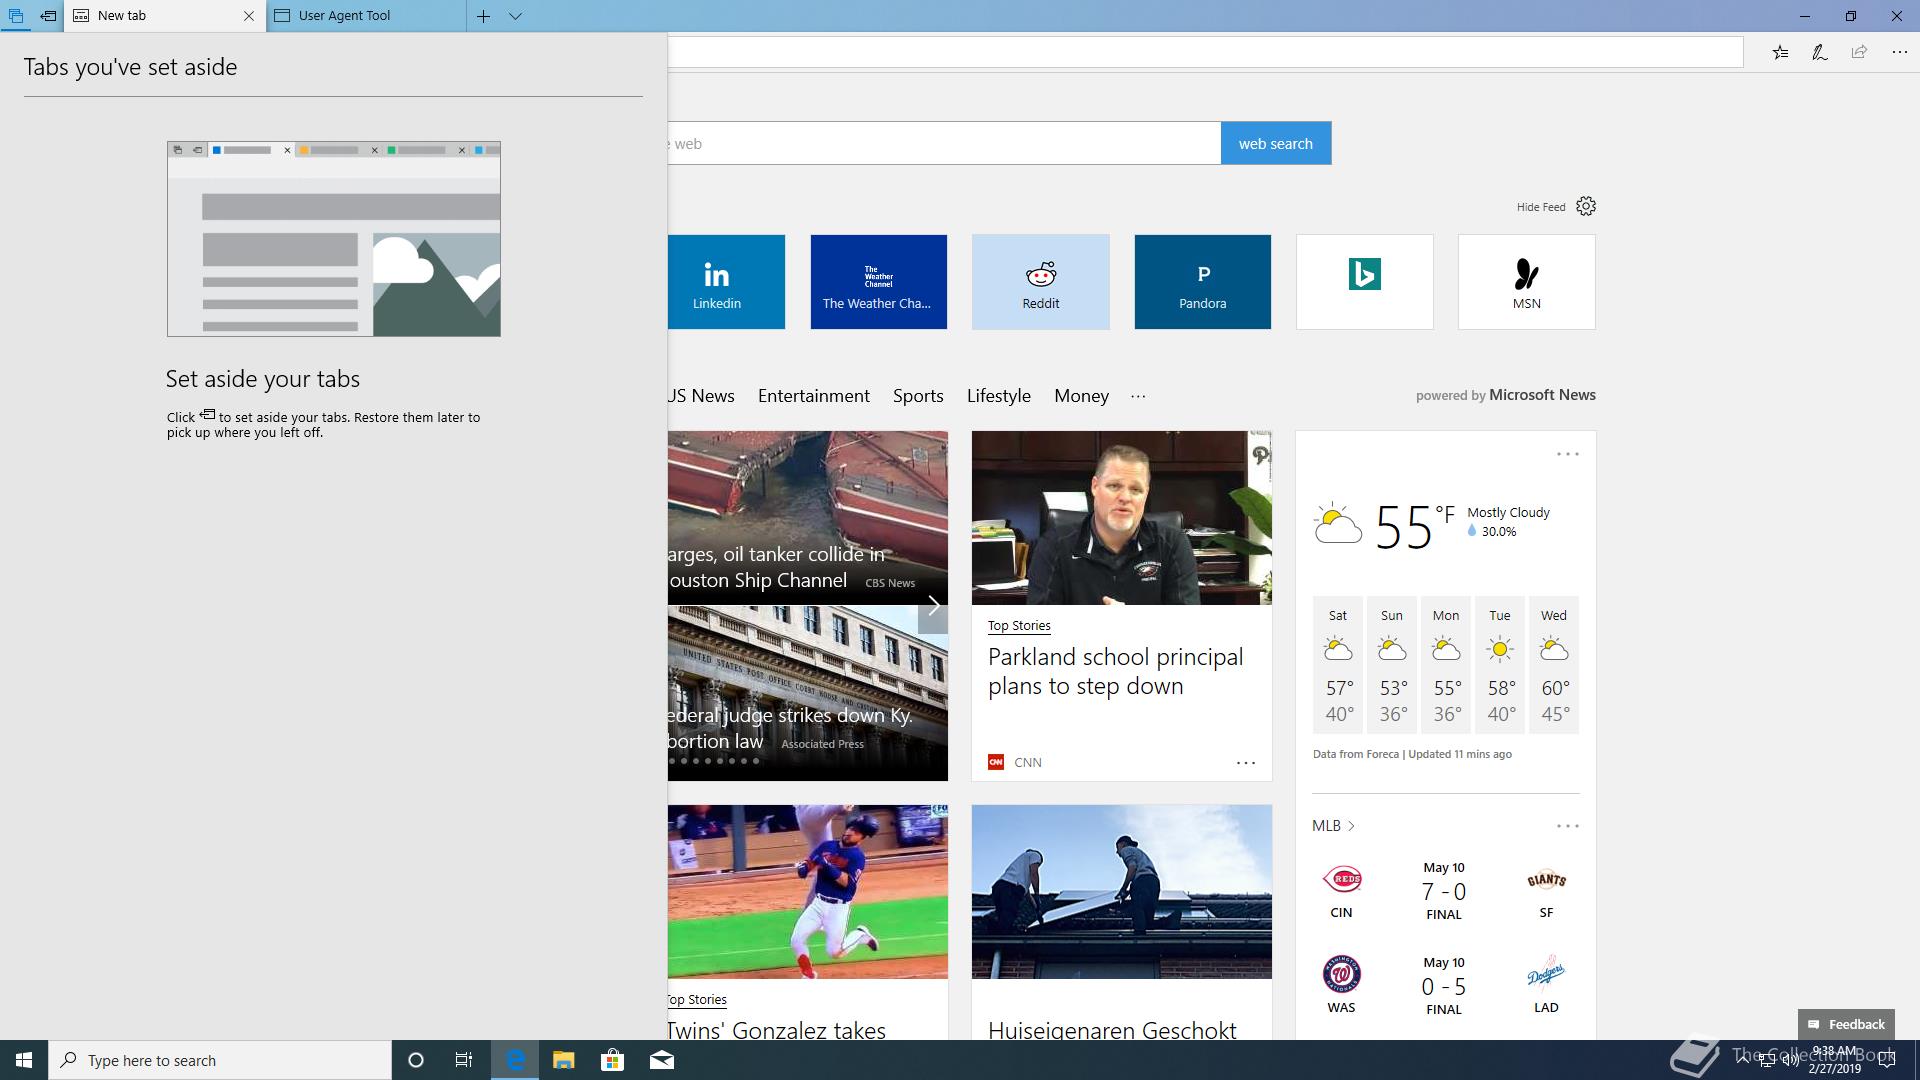Click the current 55°F temperature
The image size is (1920, 1080).
[x=1414, y=526]
